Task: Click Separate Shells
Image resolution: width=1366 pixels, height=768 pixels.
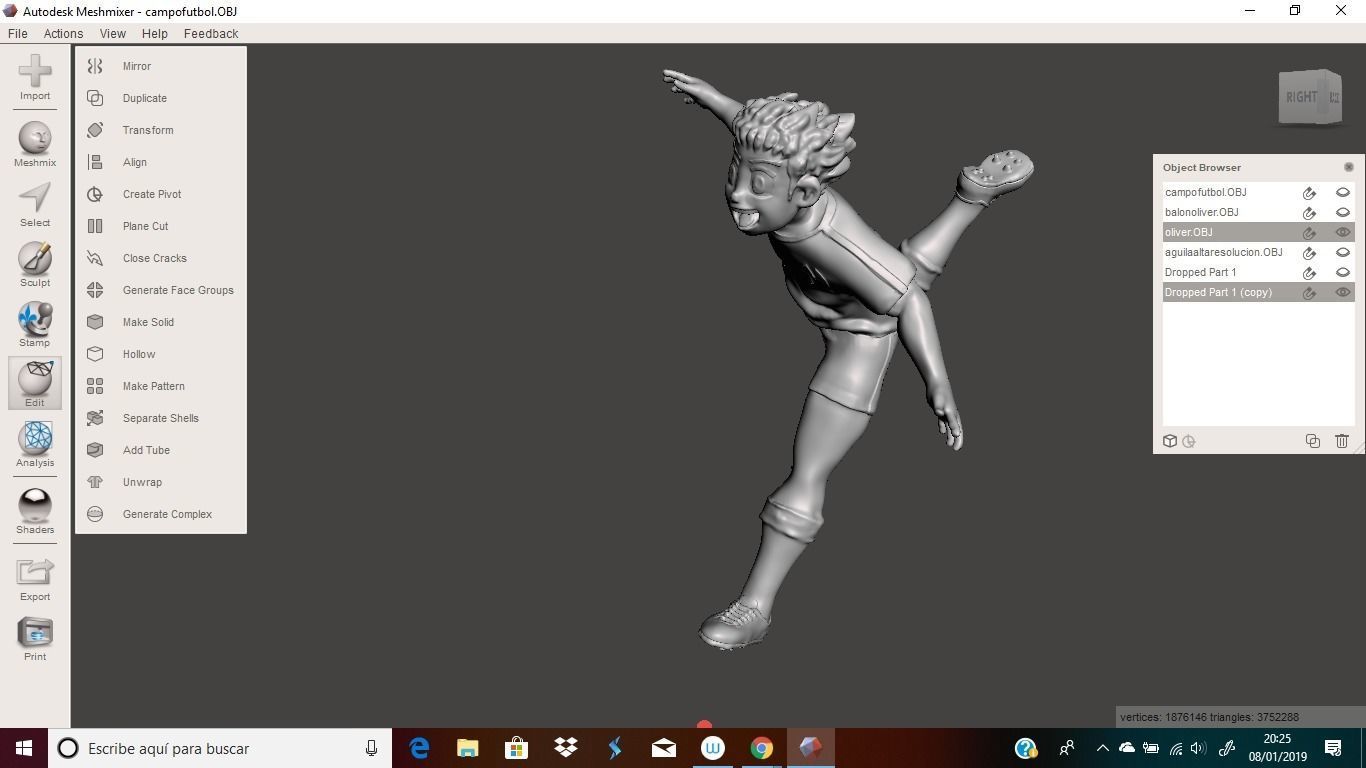Action: [161, 418]
